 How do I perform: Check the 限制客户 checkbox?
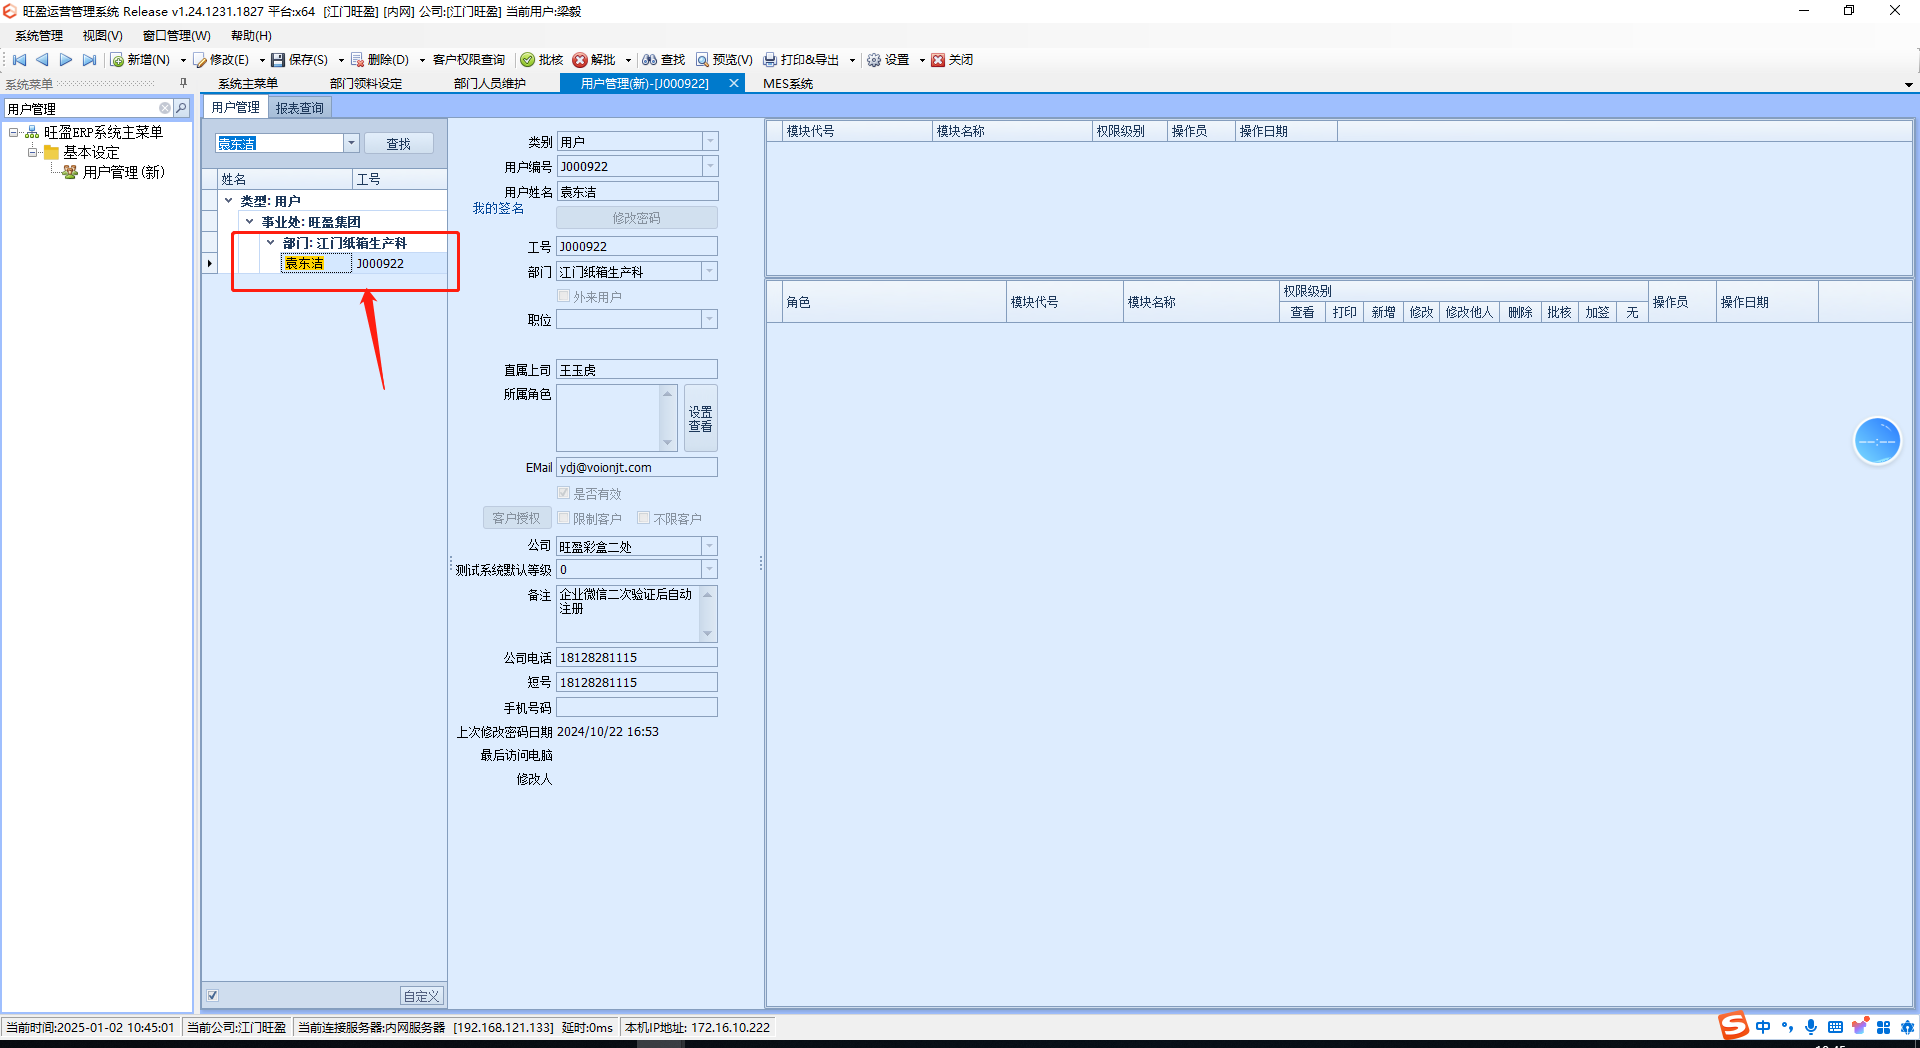coord(564,518)
